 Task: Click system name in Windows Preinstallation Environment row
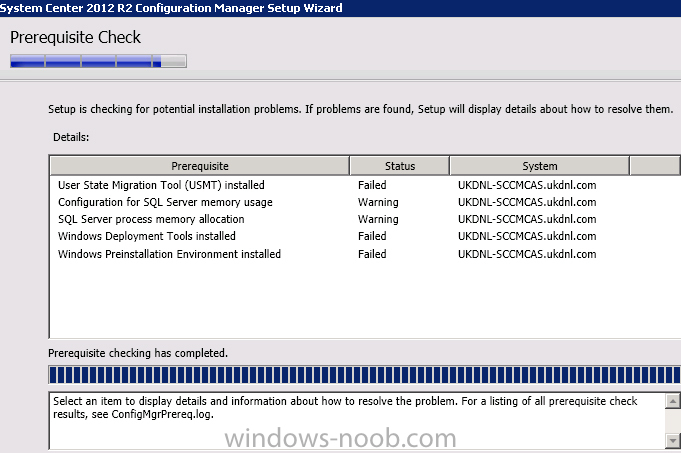pyautogui.click(x=527, y=254)
